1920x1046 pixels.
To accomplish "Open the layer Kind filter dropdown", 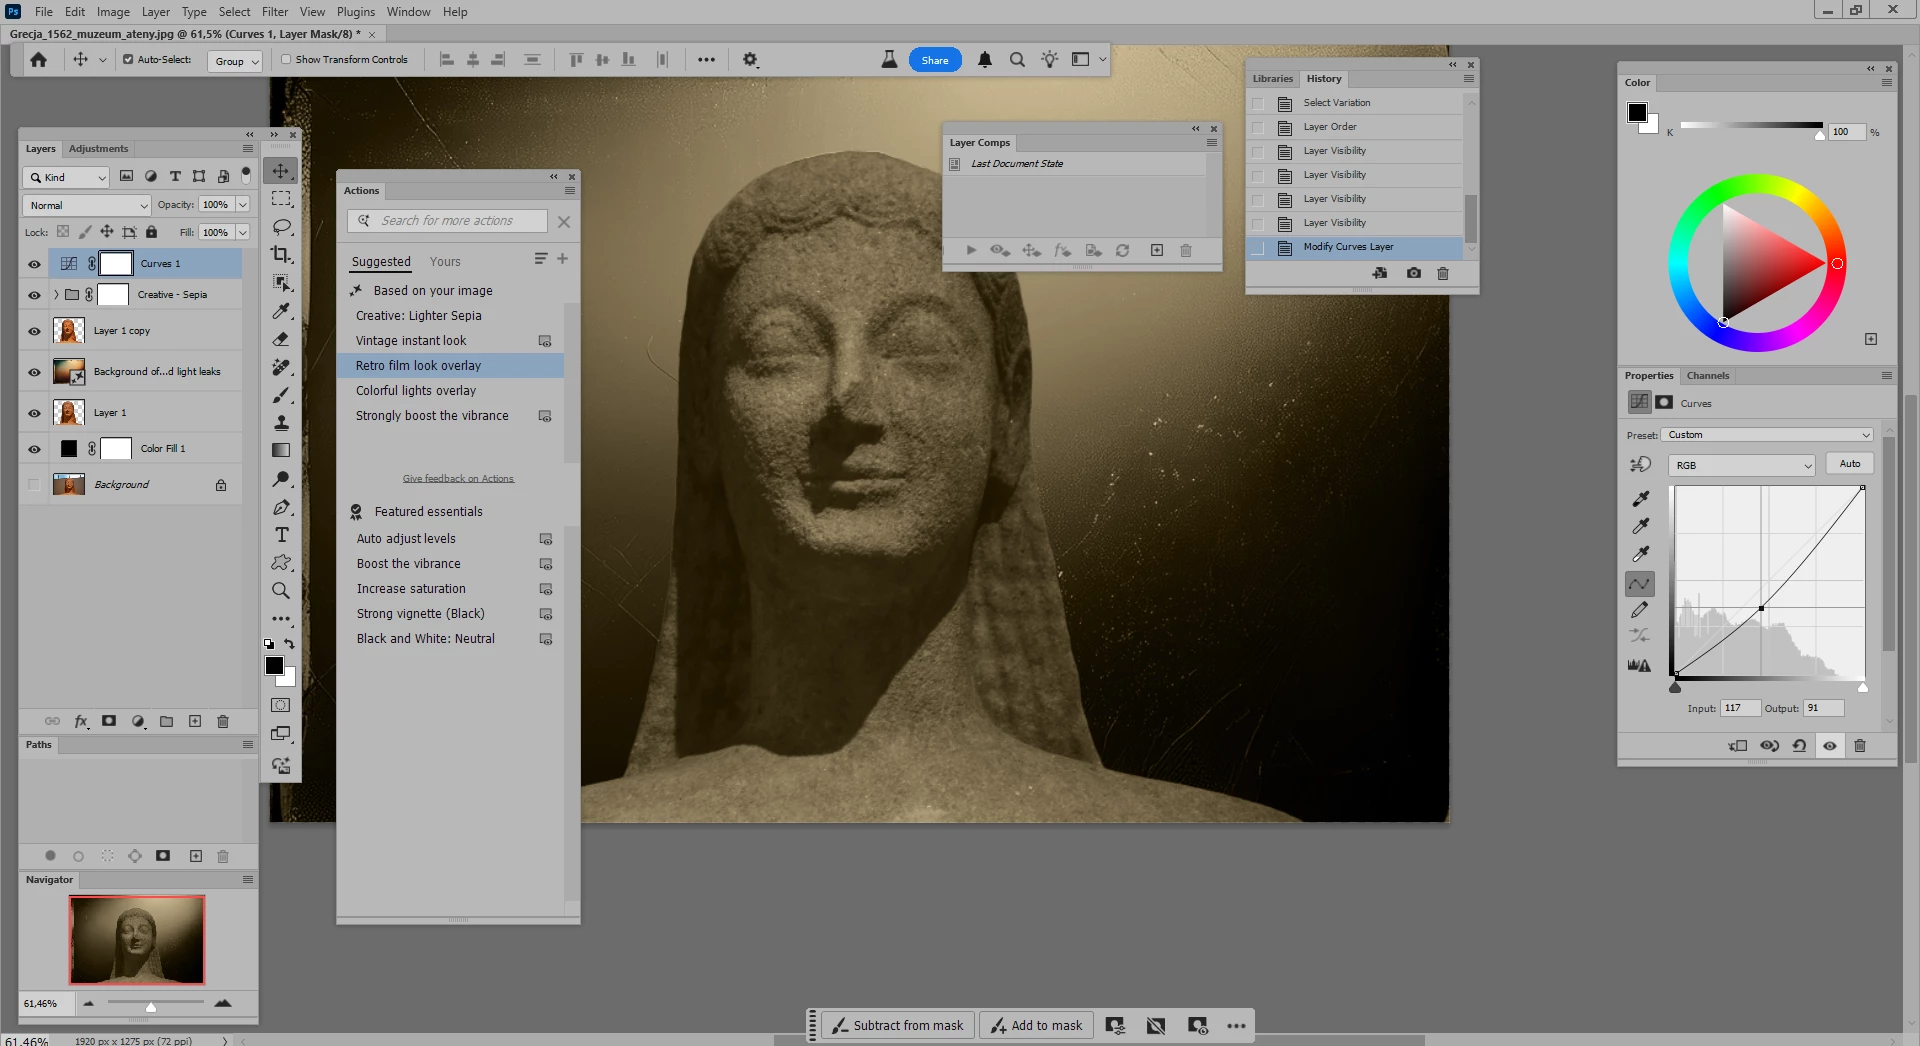I will tap(66, 177).
